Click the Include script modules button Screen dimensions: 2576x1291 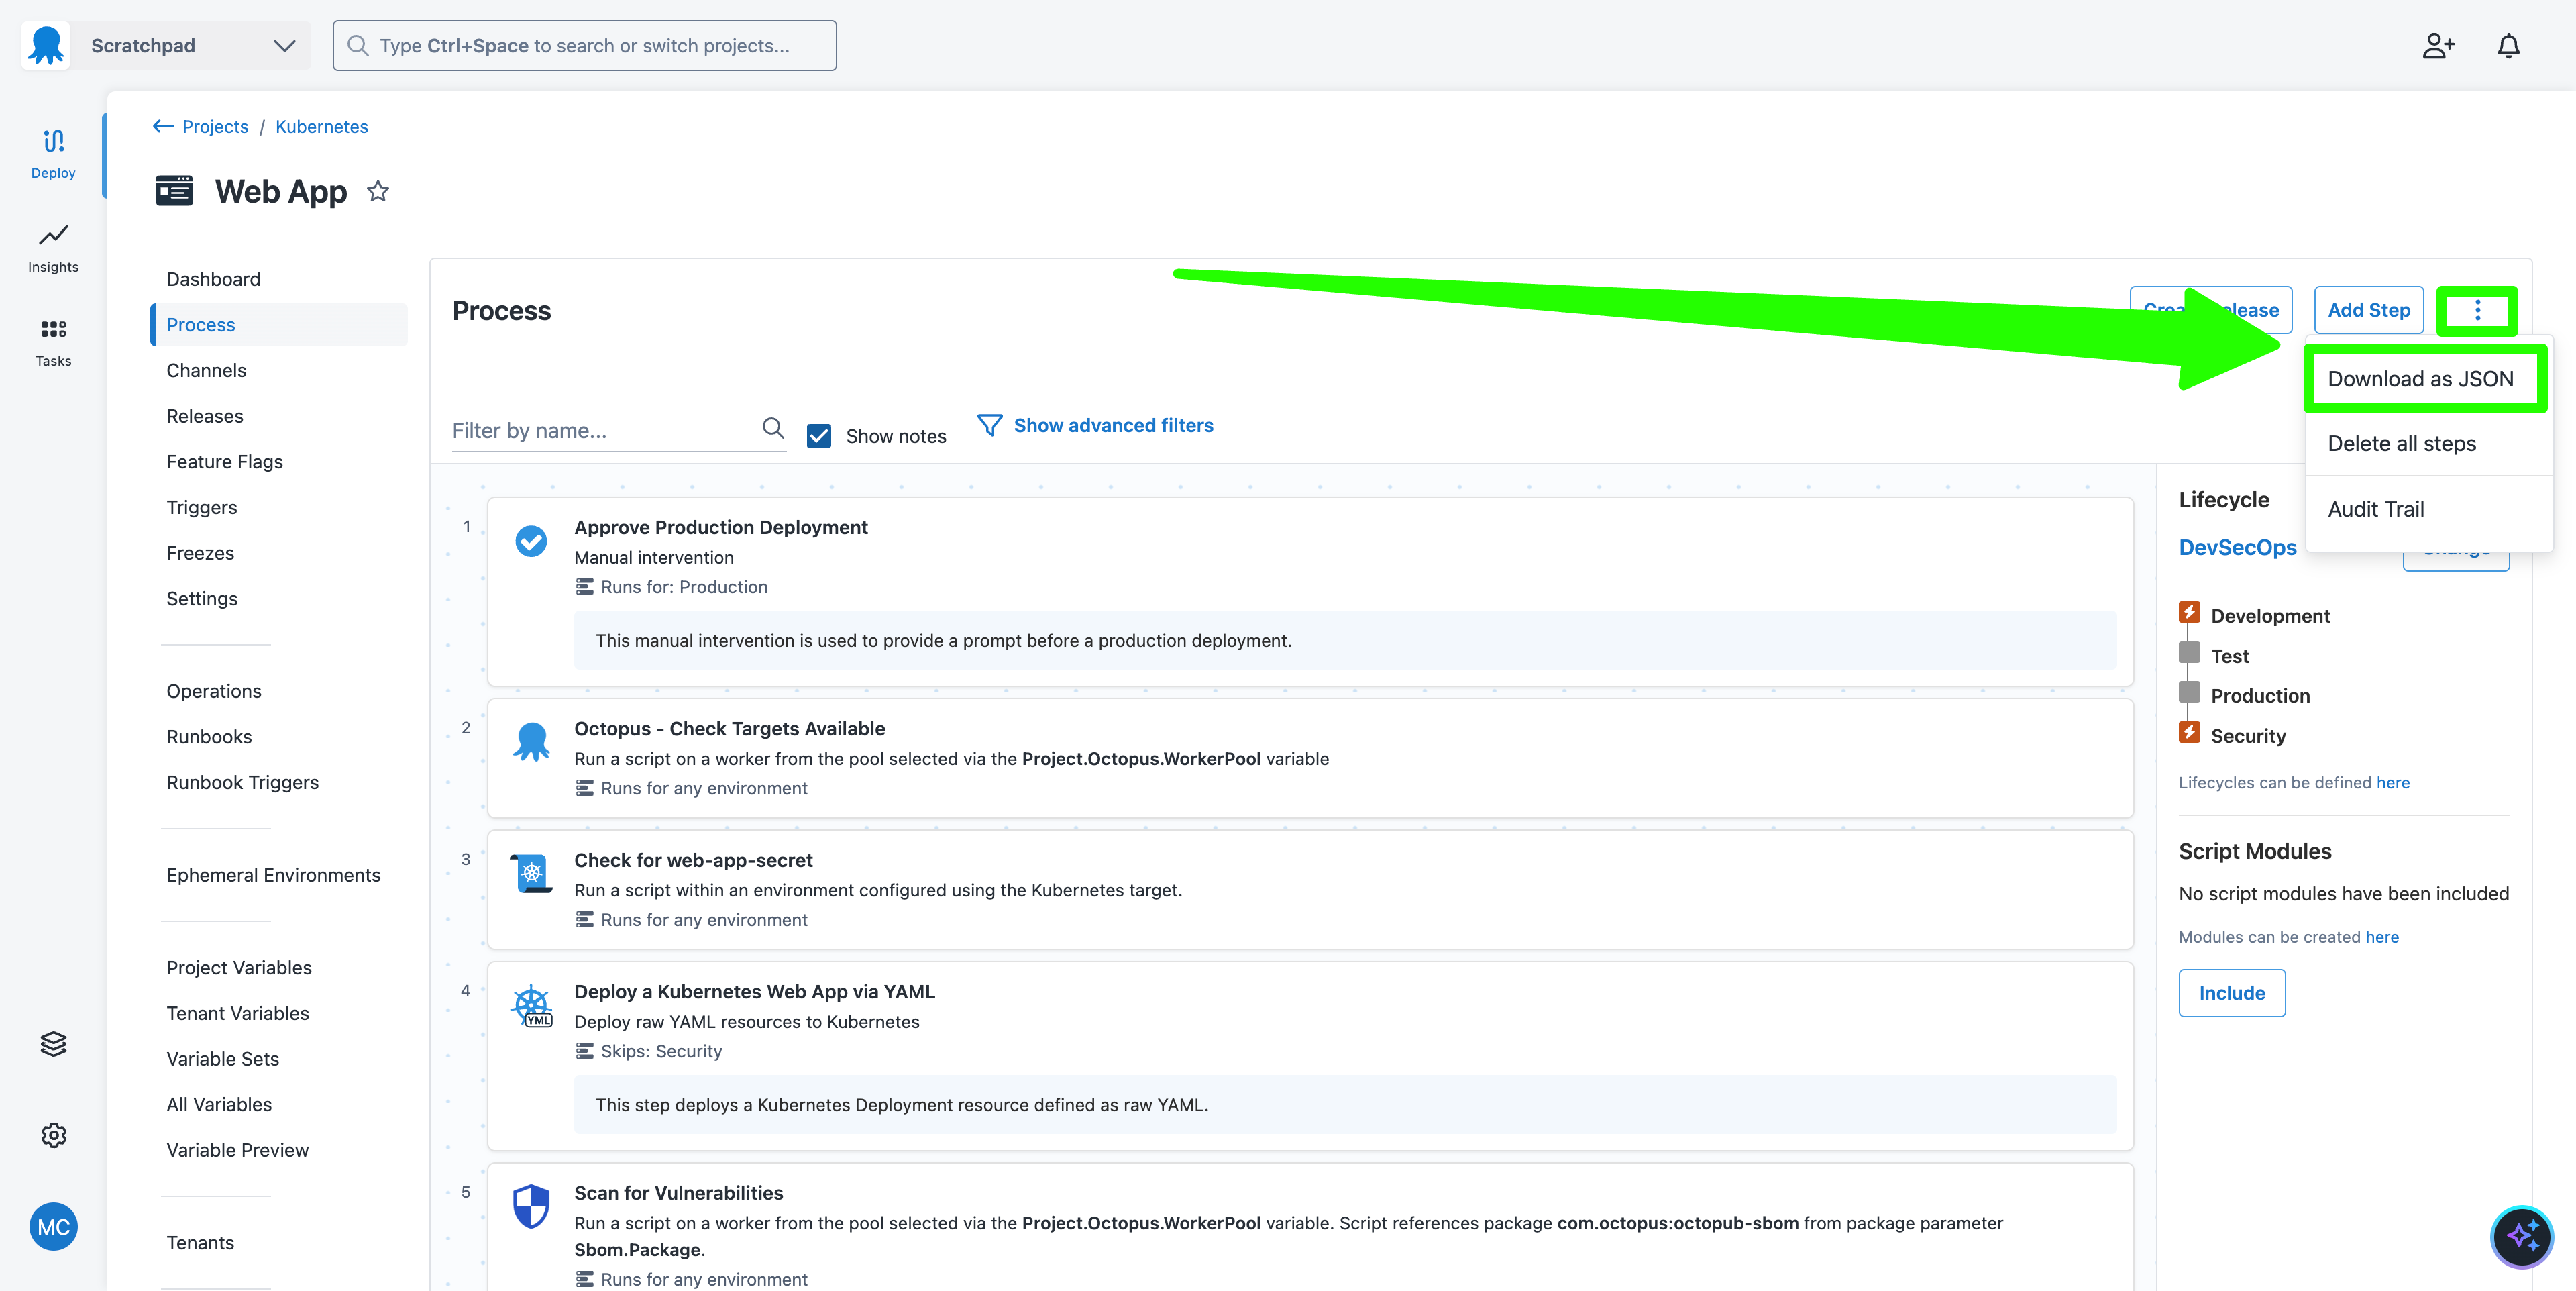(x=2231, y=993)
